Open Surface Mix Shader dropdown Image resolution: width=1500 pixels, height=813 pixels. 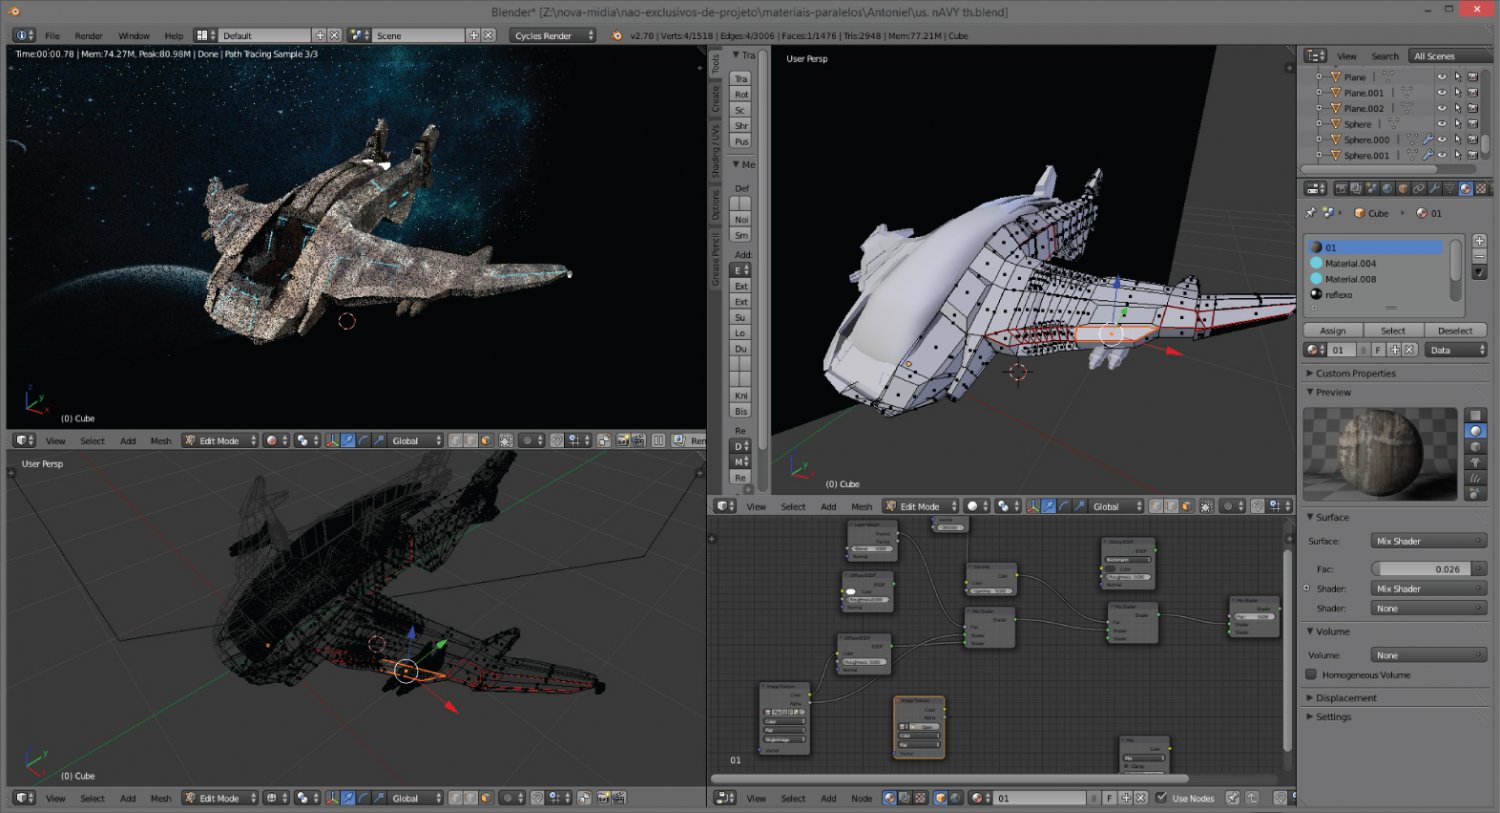pyautogui.click(x=1428, y=541)
